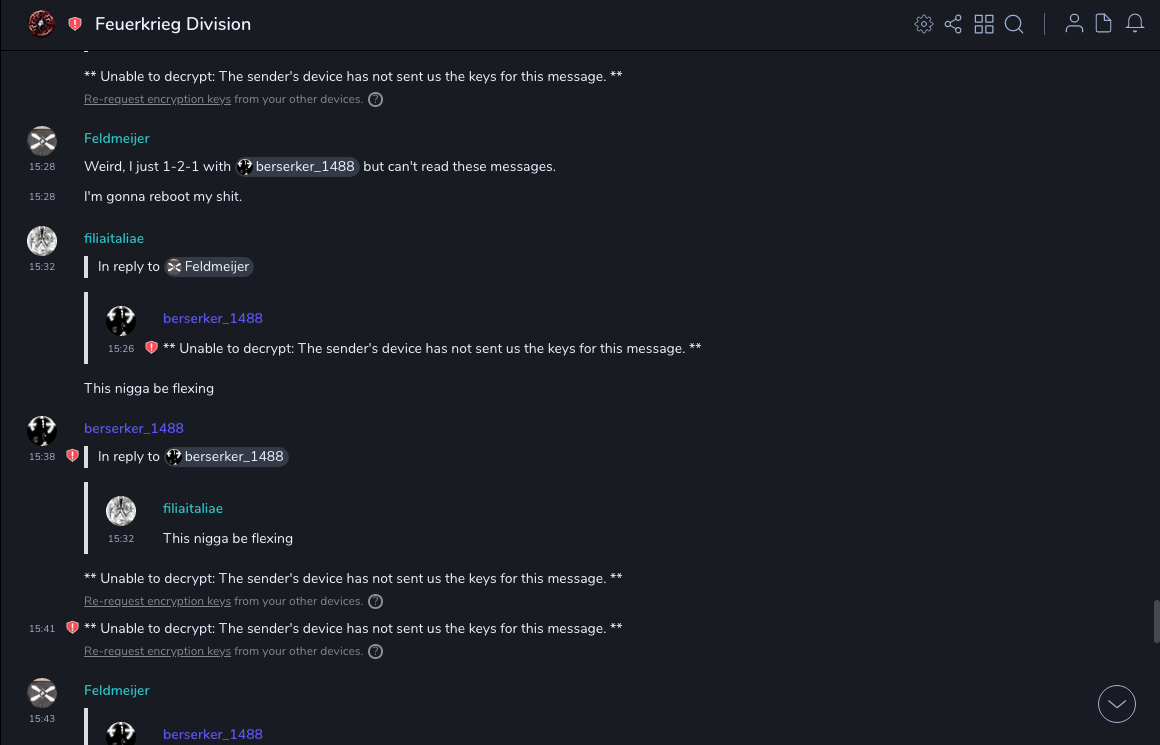
Task: Open the notifications bell icon
Action: click(x=1135, y=24)
